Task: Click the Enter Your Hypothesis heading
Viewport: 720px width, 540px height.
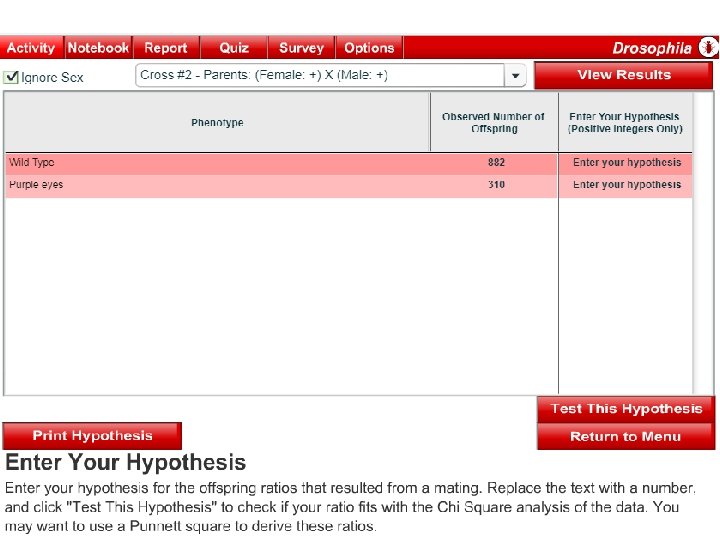Action: [x=126, y=462]
